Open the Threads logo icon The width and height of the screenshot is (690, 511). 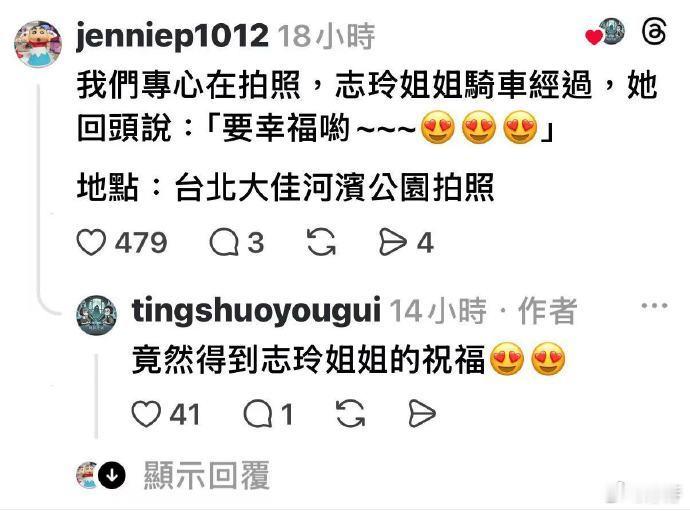pyautogui.click(x=654, y=32)
